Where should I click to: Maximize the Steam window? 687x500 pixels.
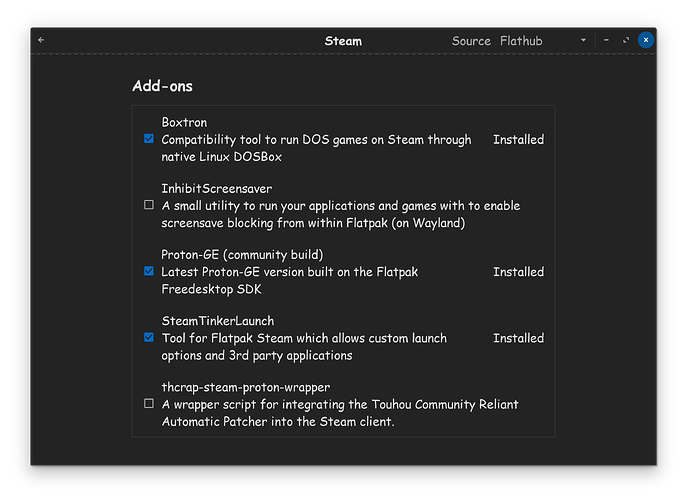(x=626, y=40)
